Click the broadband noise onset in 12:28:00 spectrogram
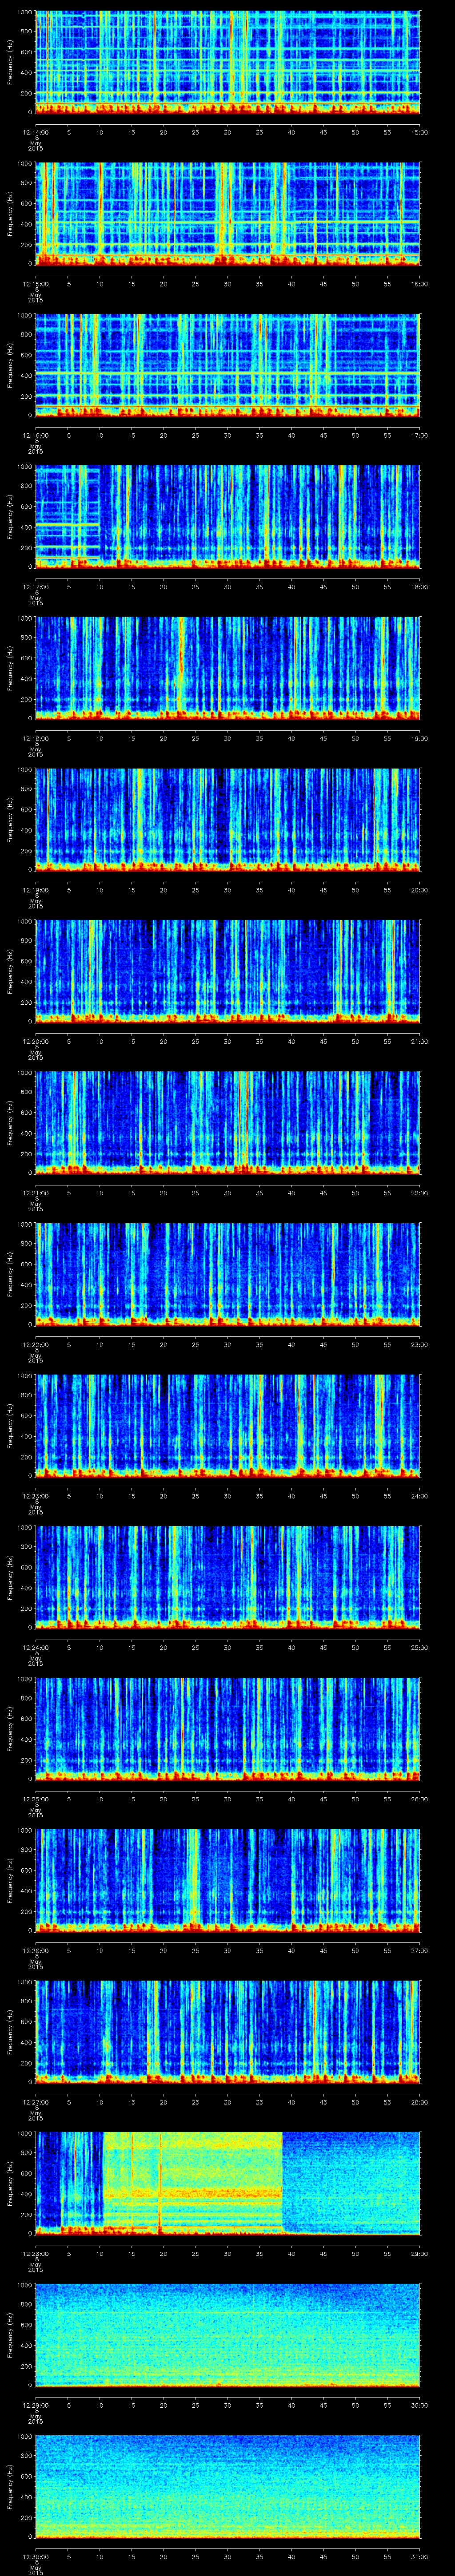Viewport: 455px width, 2576px height. [104, 2180]
